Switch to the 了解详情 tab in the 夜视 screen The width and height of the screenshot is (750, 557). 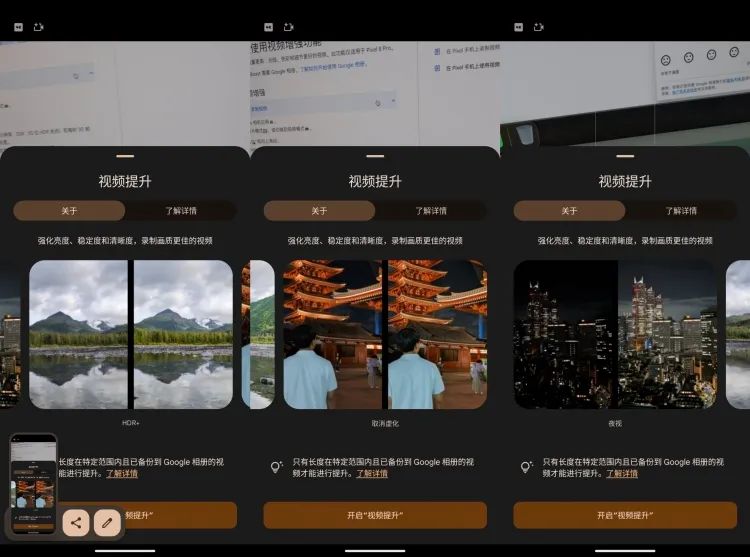point(681,211)
